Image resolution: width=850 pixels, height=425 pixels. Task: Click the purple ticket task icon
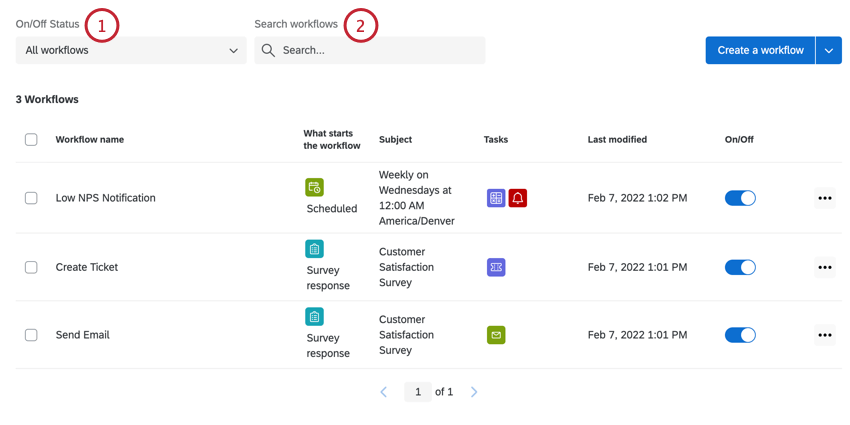pos(496,267)
